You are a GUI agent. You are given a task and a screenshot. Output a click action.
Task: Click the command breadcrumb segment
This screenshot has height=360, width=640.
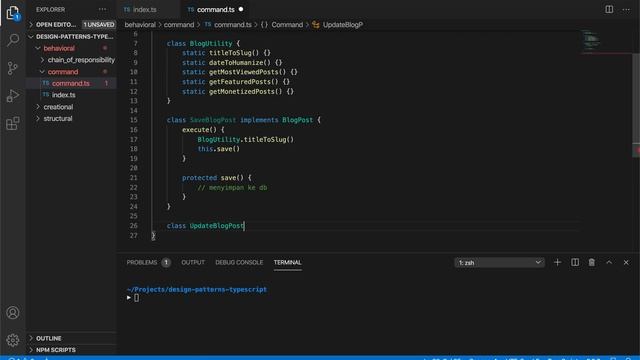coord(179,25)
